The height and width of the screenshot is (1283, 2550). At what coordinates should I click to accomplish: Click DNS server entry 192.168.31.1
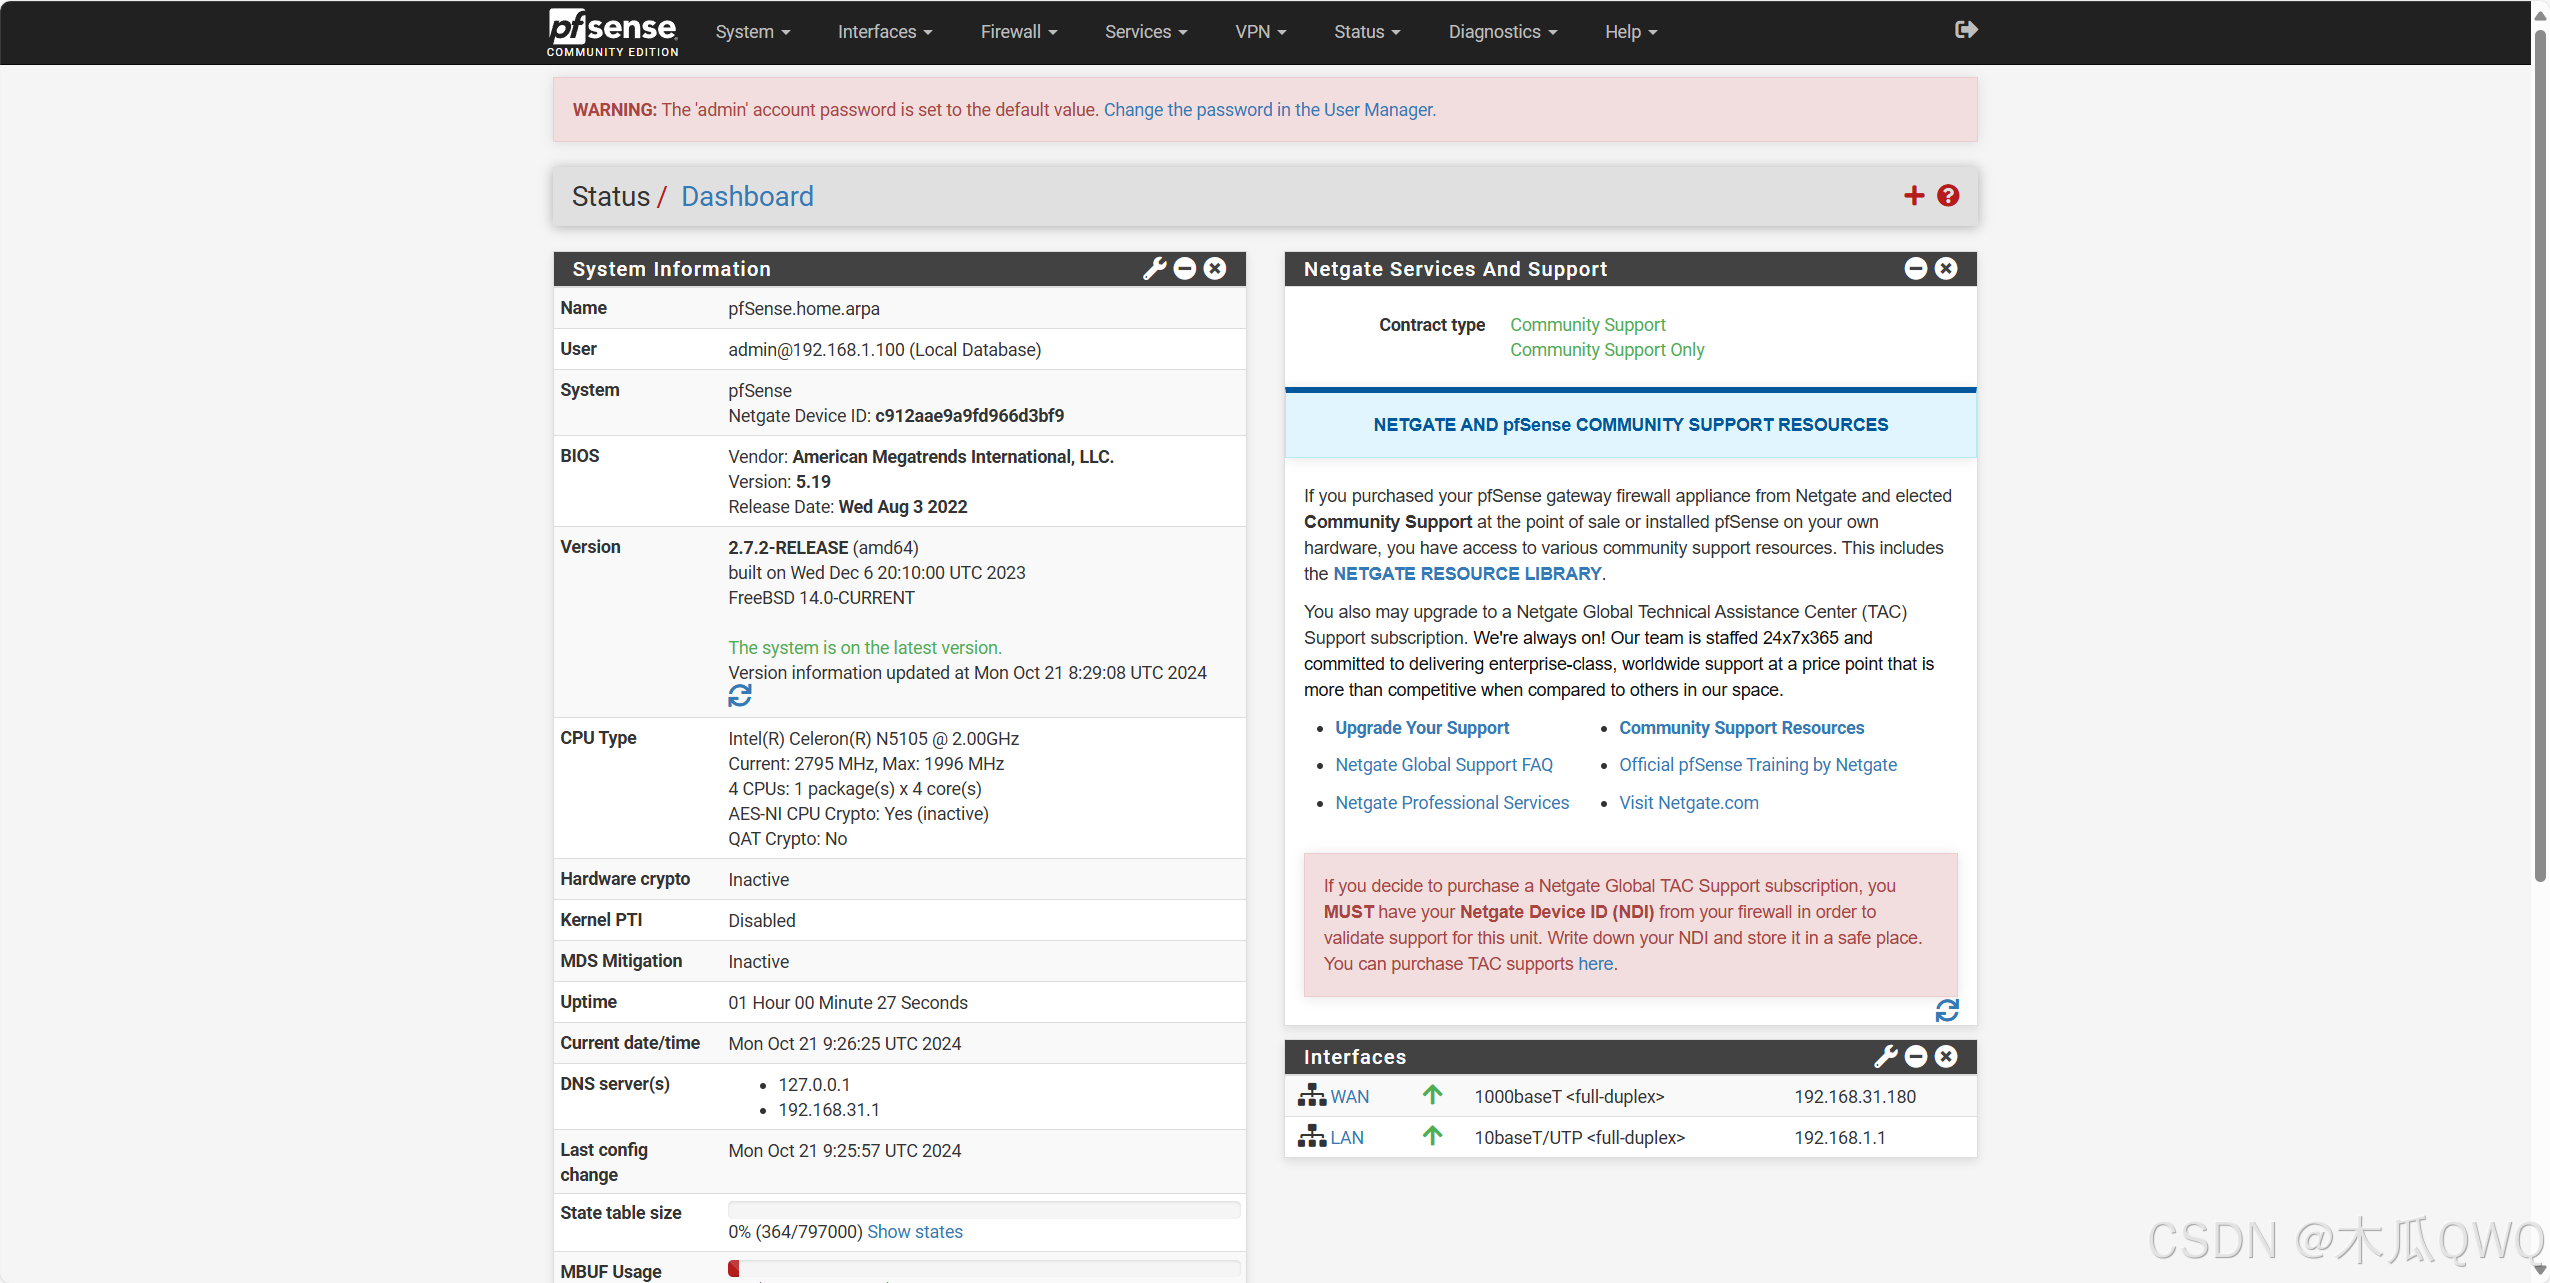pyautogui.click(x=829, y=1110)
